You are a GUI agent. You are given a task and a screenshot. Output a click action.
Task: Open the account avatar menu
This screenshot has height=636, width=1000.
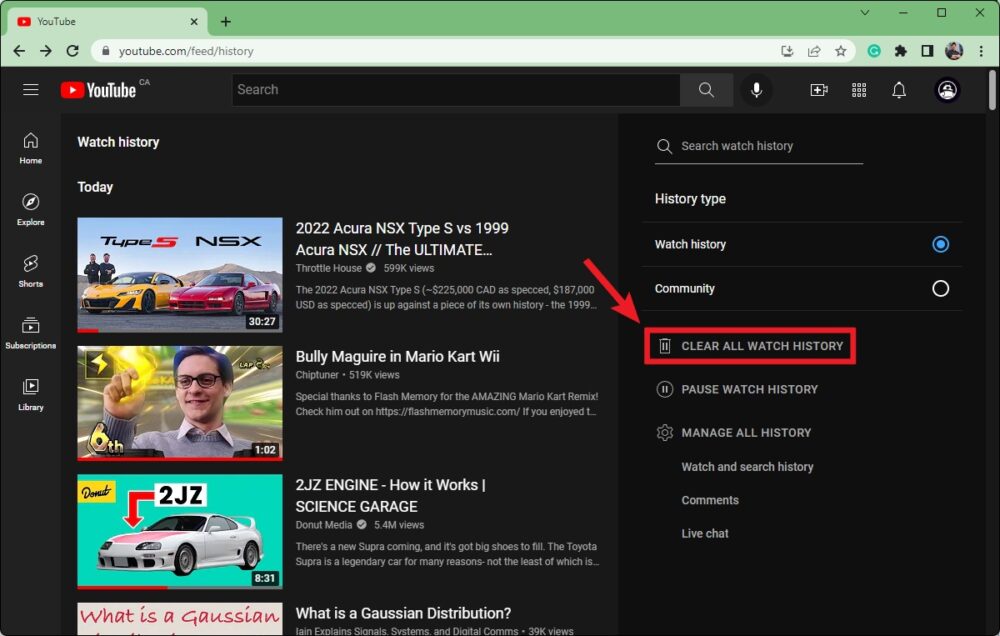tap(947, 90)
